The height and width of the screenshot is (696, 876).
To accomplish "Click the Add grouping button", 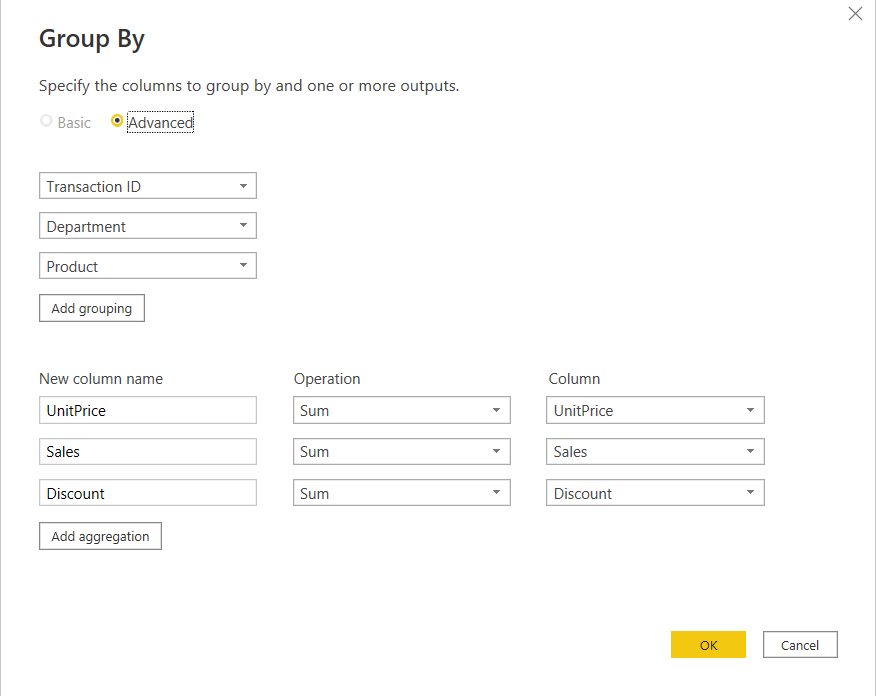I will [92, 308].
